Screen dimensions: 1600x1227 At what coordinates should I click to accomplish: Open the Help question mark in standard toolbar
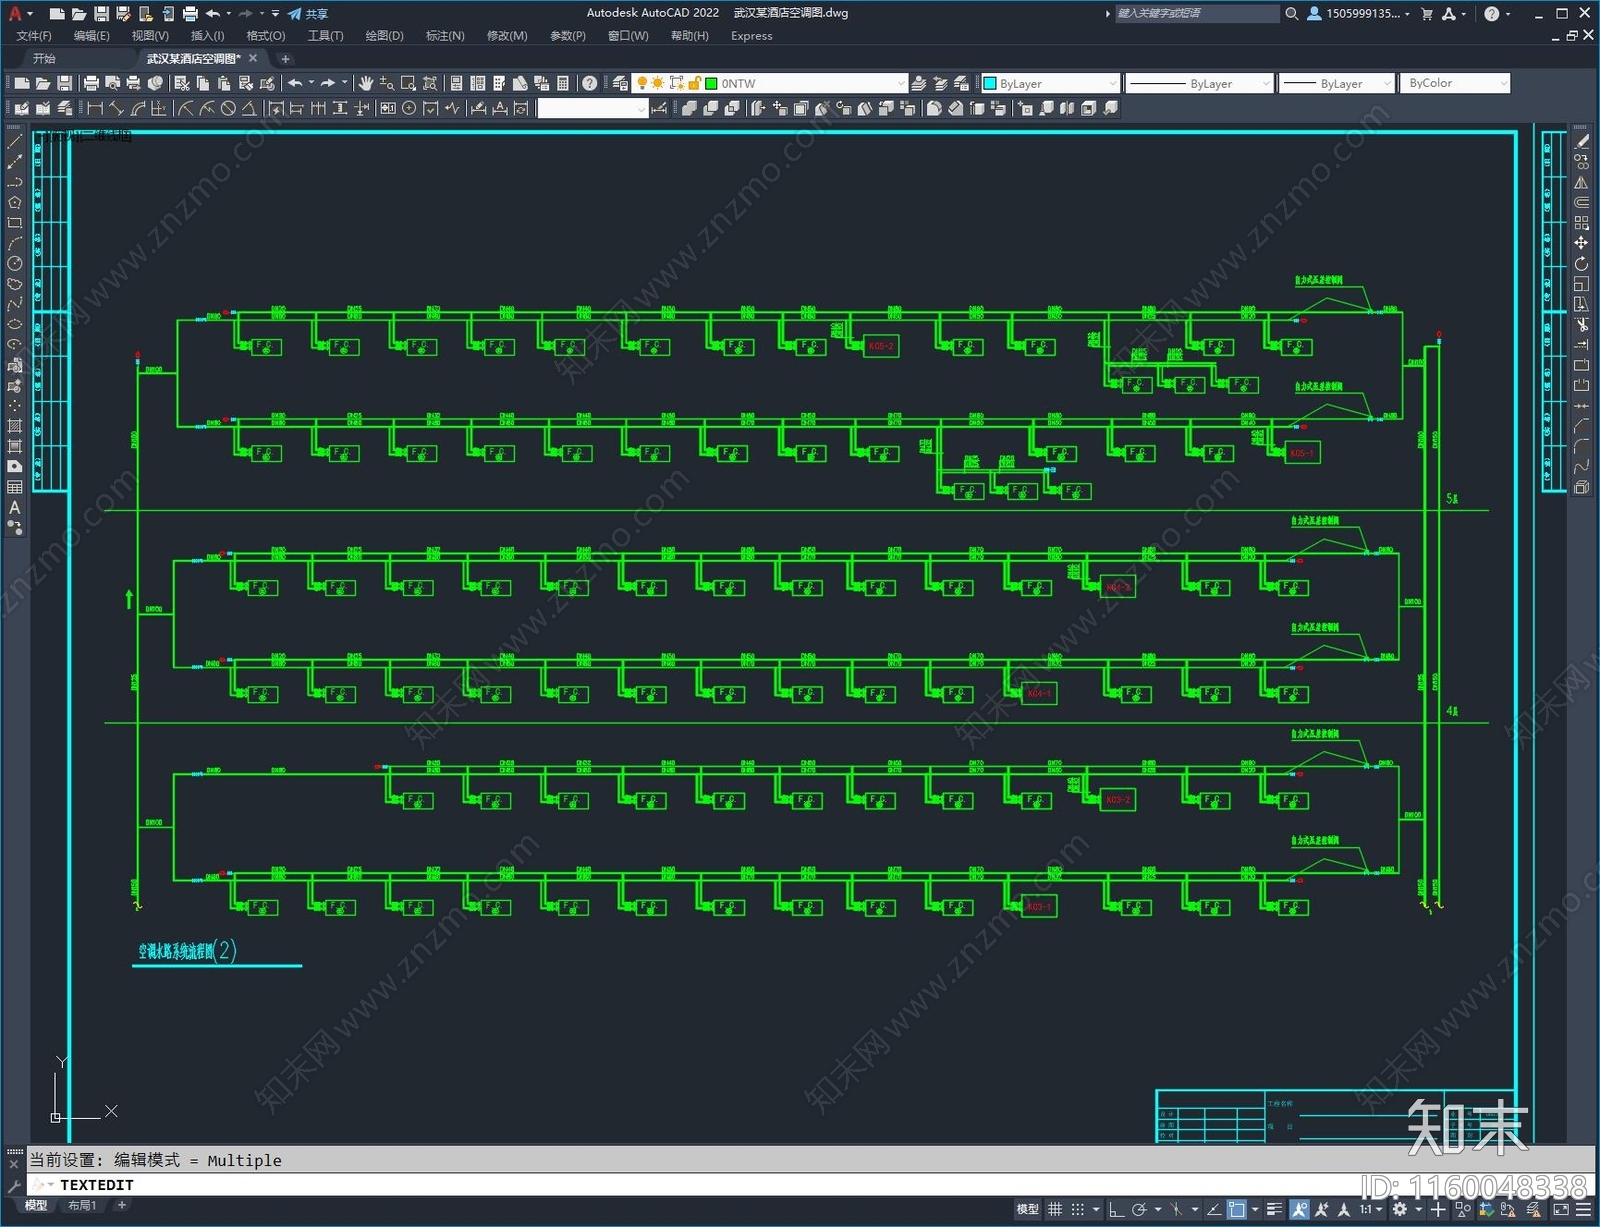[x=590, y=83]
